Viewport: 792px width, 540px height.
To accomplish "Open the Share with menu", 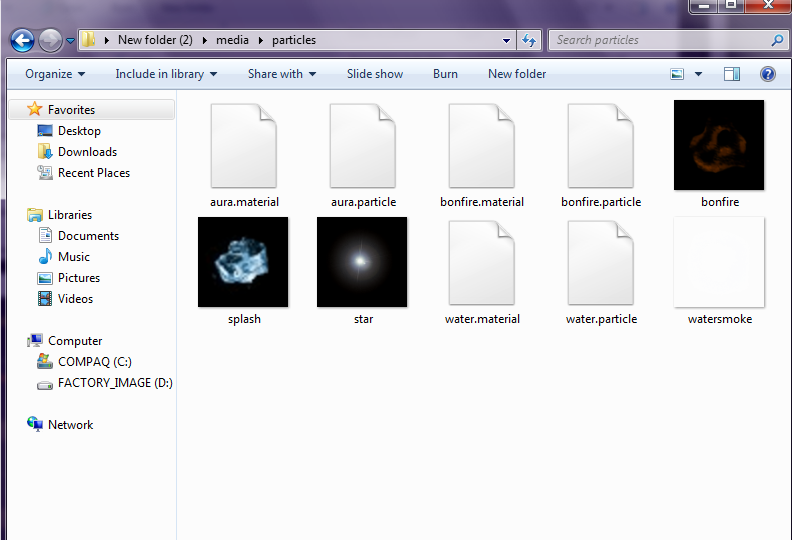I will pos(282,74).
